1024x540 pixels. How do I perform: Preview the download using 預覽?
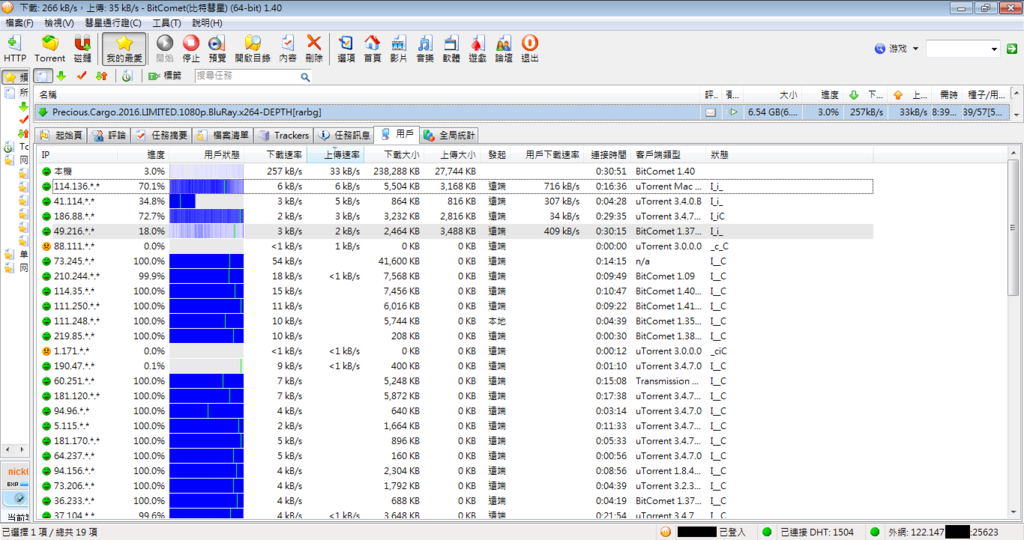click(217, 49)
